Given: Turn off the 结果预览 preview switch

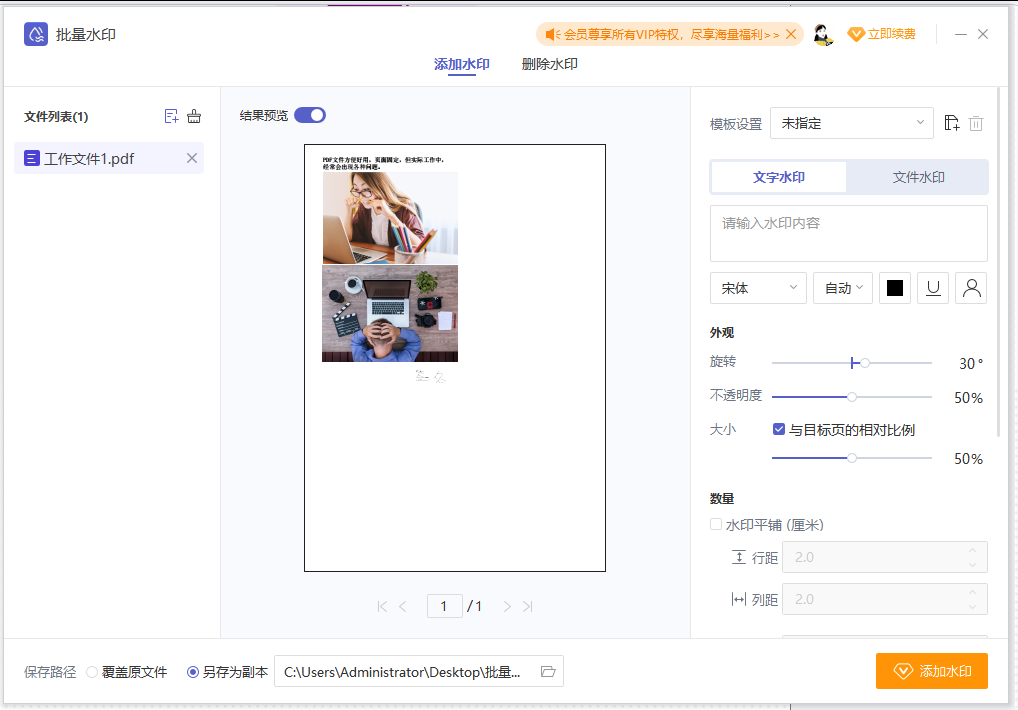Looking at the screenshot, I should (310, 115).
